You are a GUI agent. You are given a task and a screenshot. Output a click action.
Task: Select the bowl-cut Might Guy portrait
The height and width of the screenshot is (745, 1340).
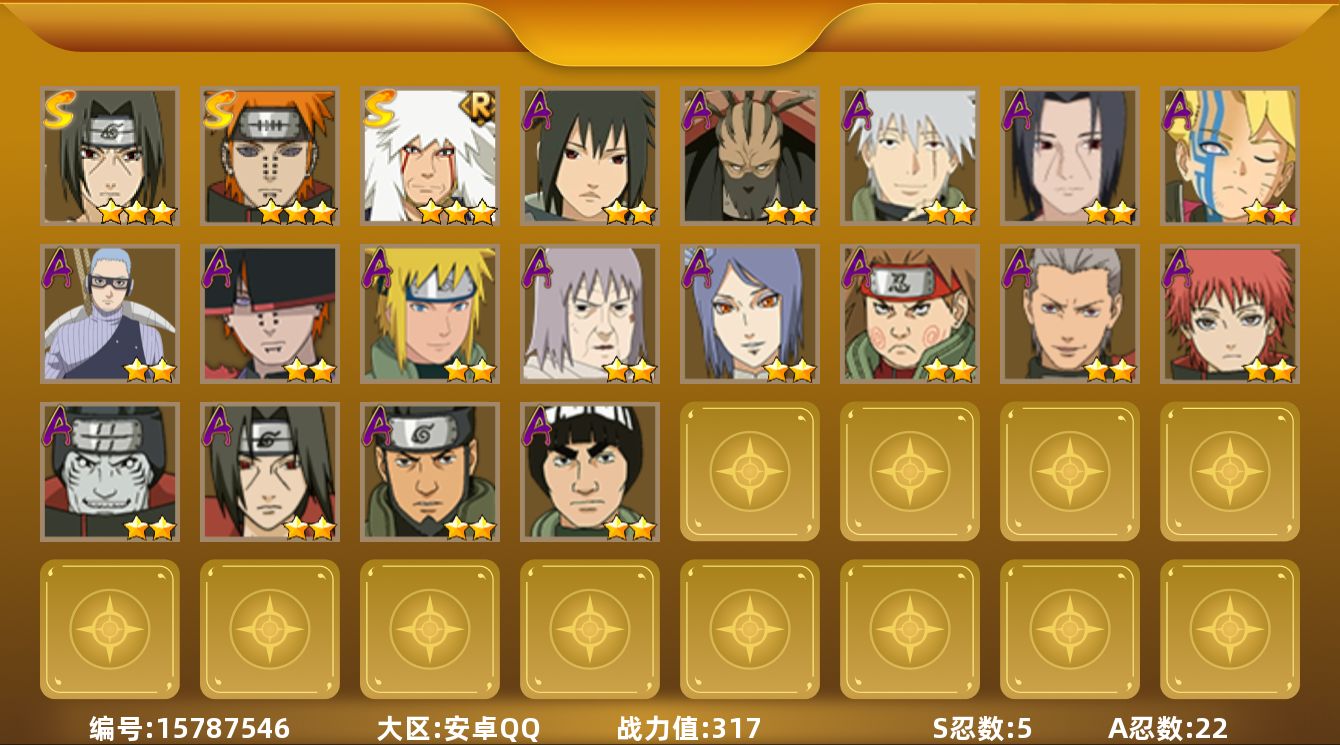590,472
